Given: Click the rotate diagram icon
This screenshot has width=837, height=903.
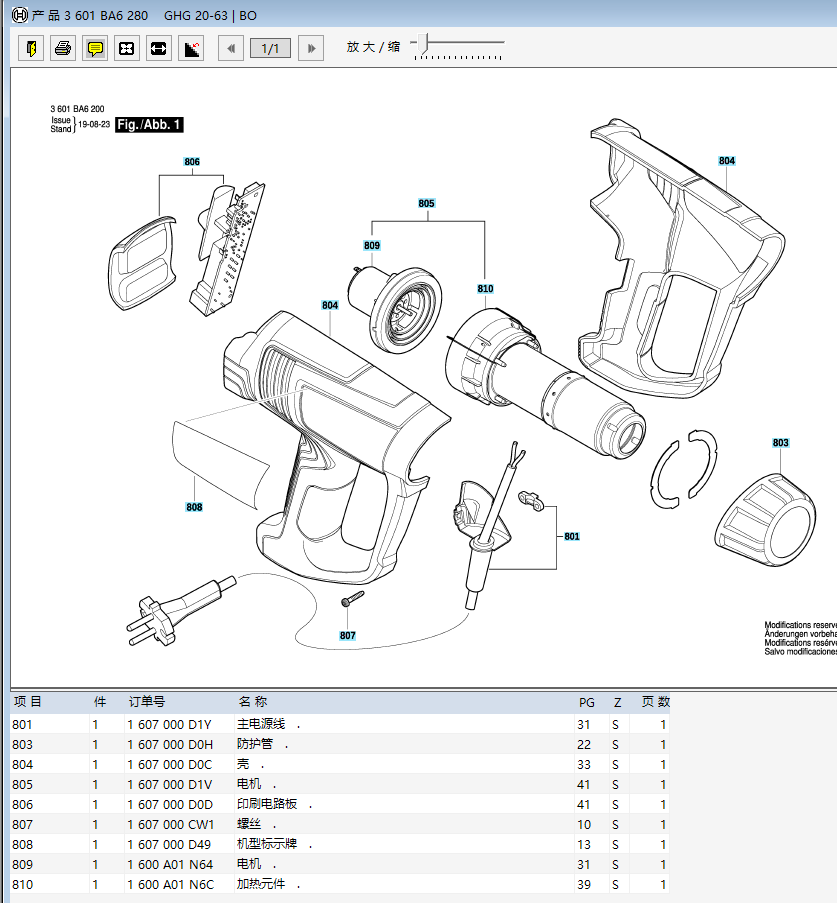Looking at the screenshot, I should 191,48.
